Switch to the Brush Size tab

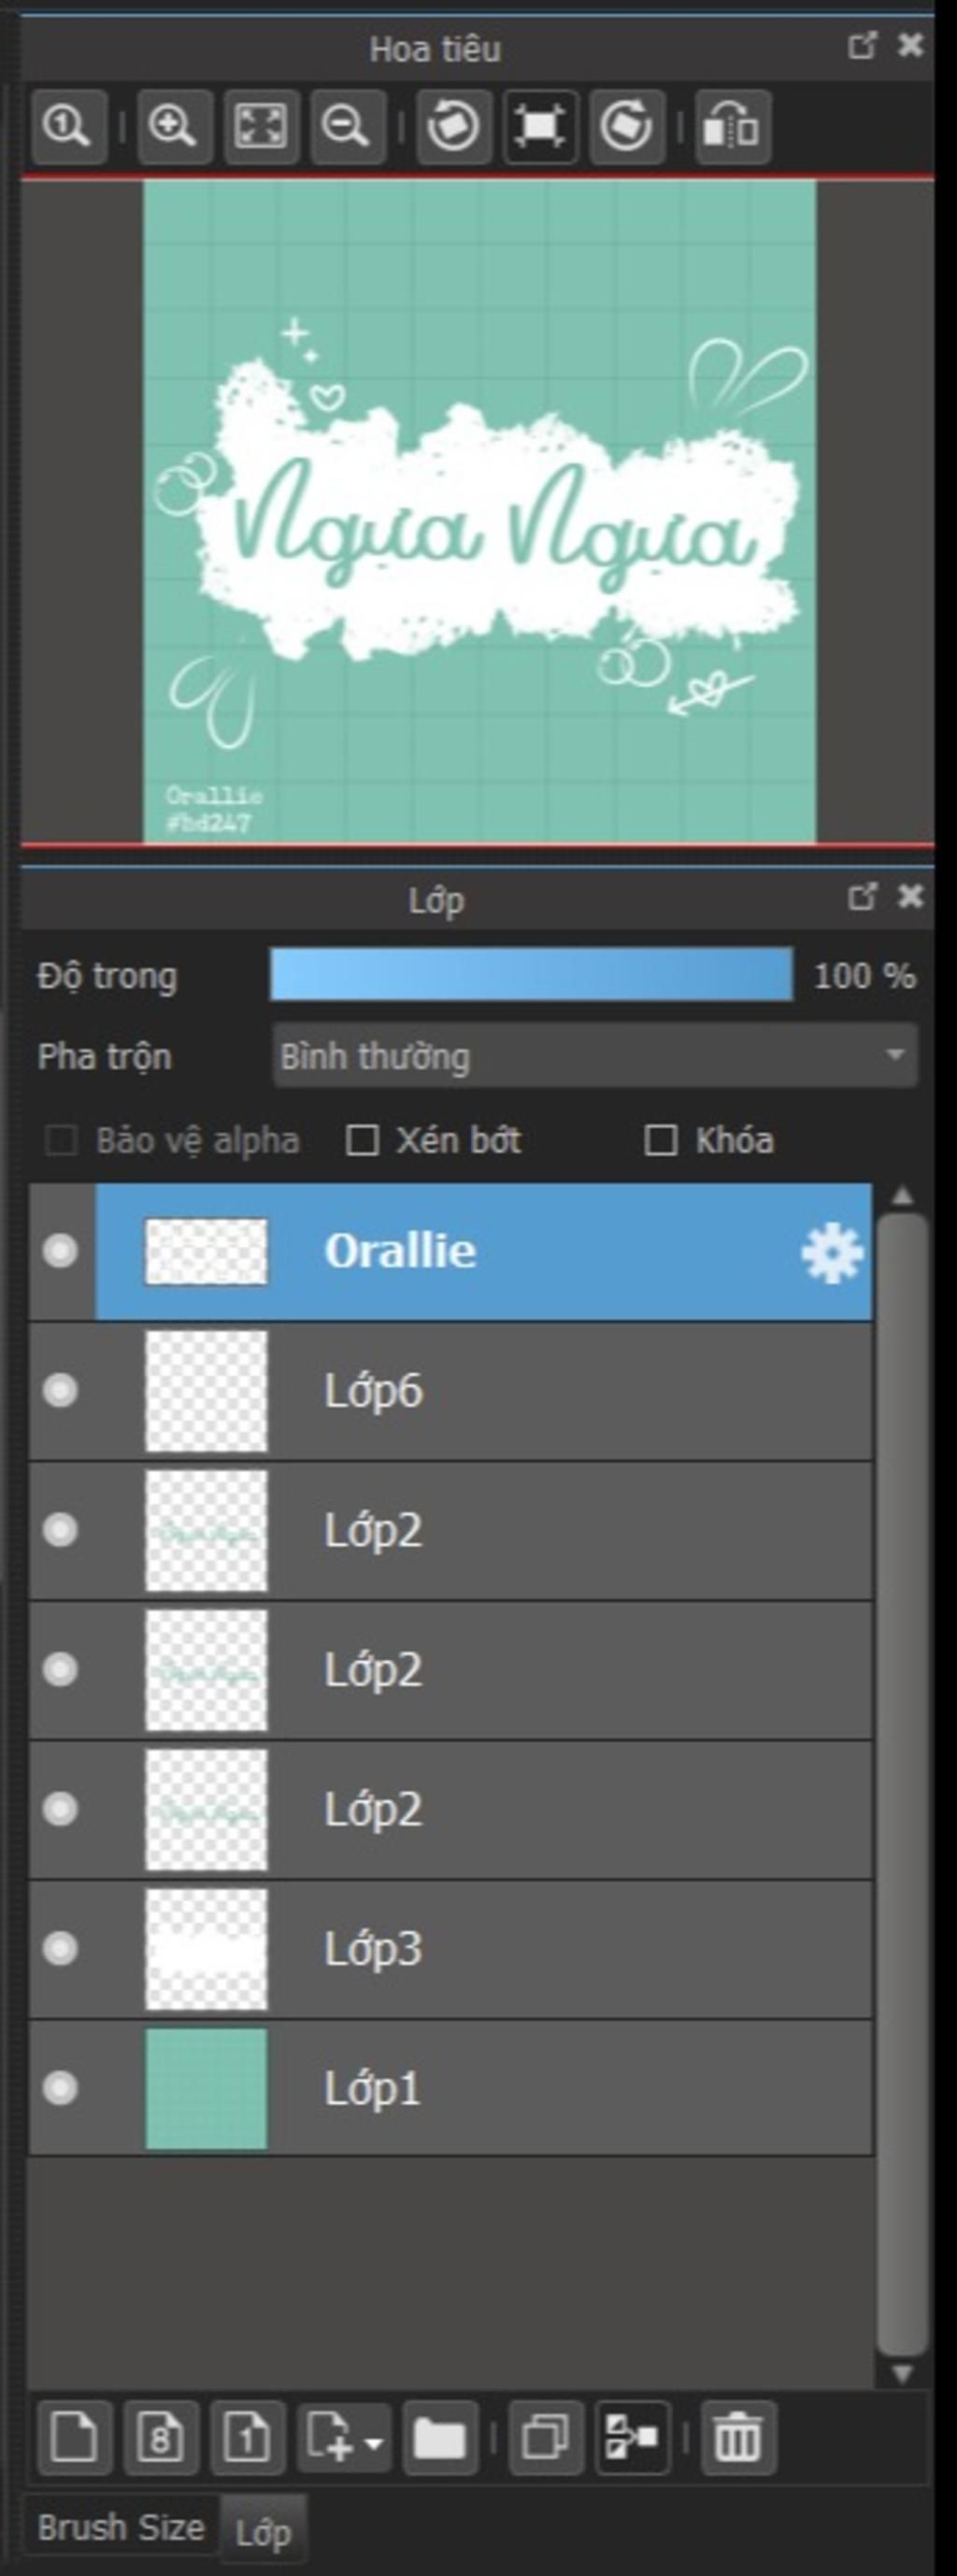click(x=120, y=2528)
